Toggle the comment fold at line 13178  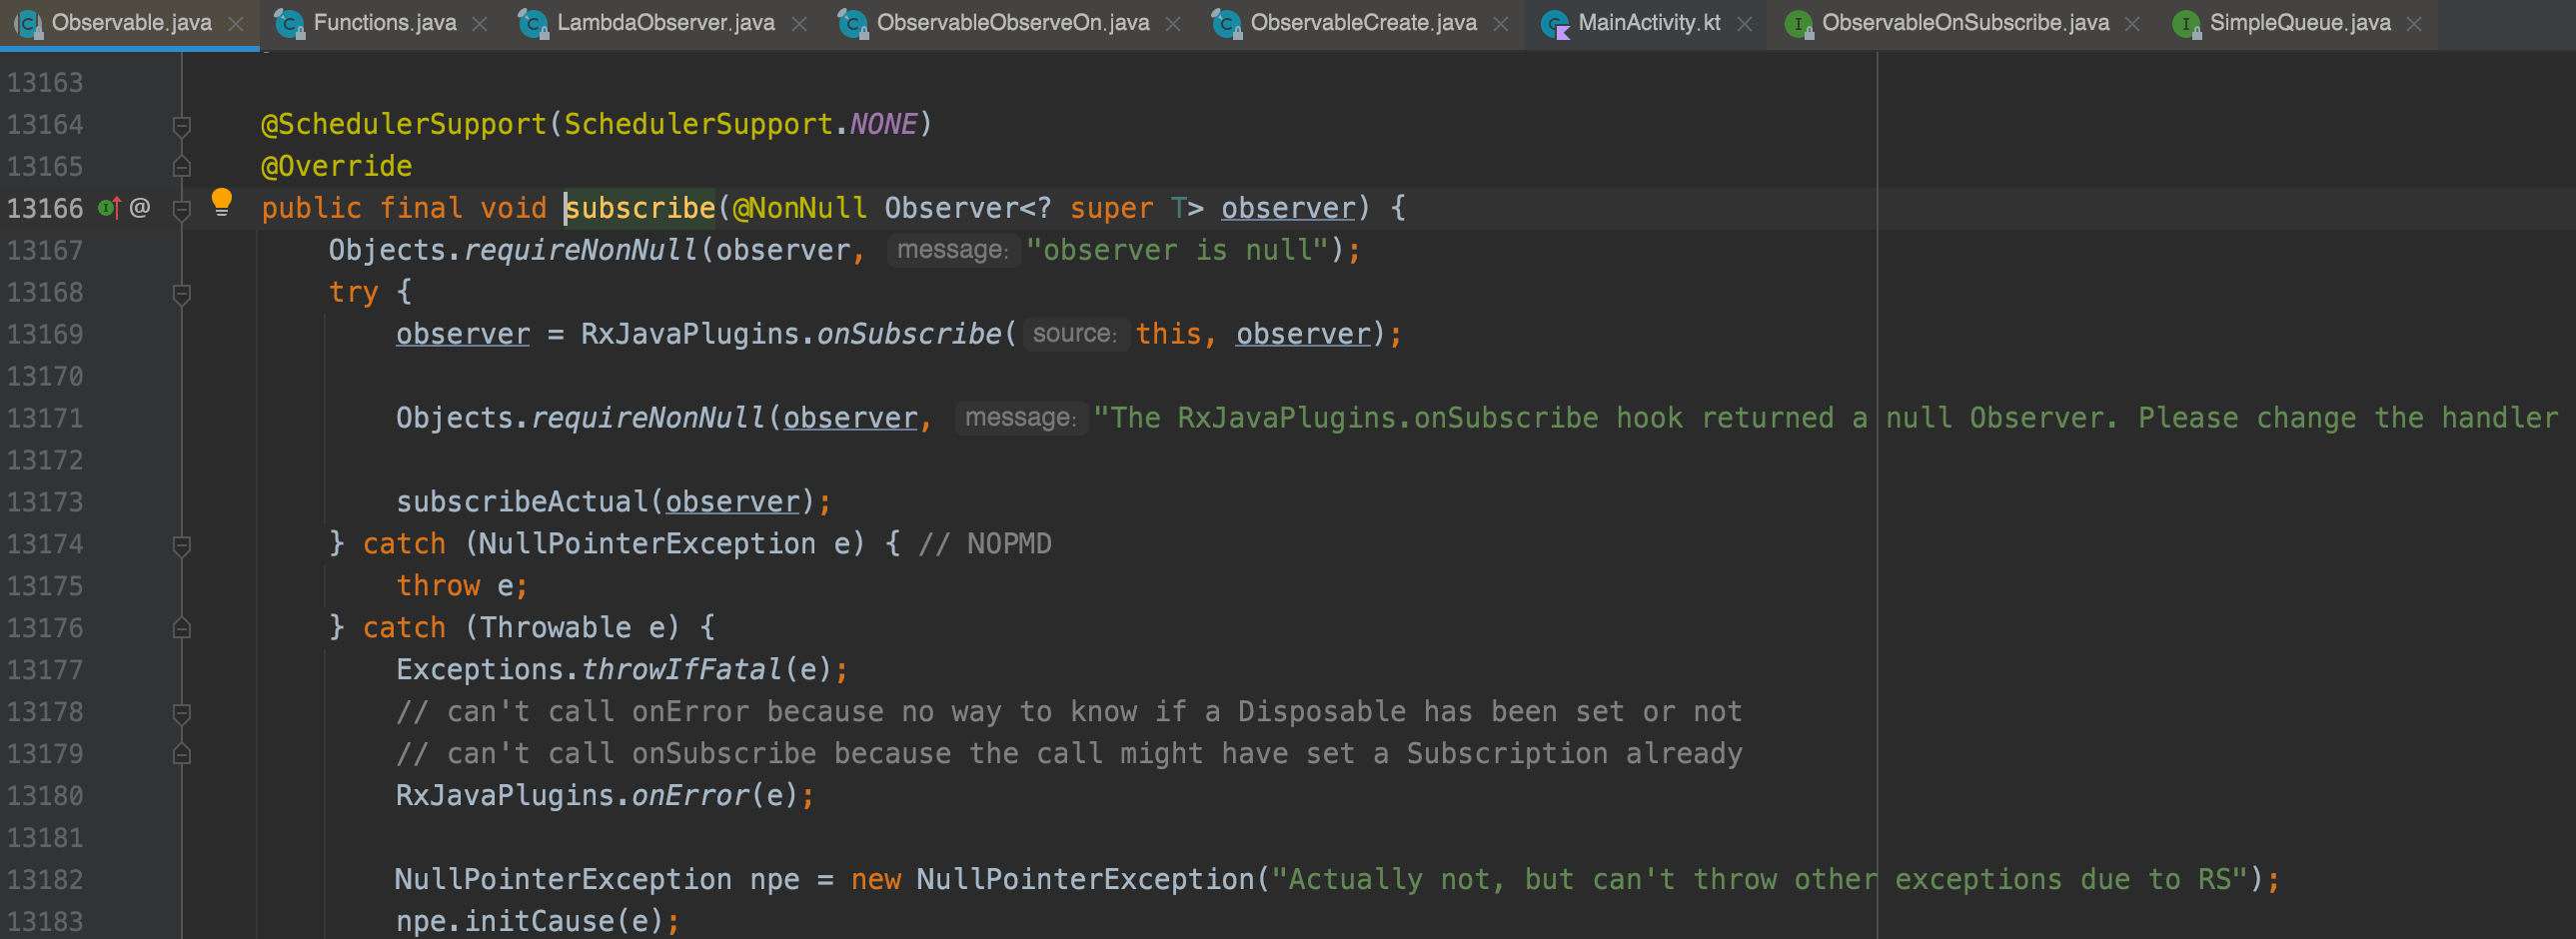point(182,713)
